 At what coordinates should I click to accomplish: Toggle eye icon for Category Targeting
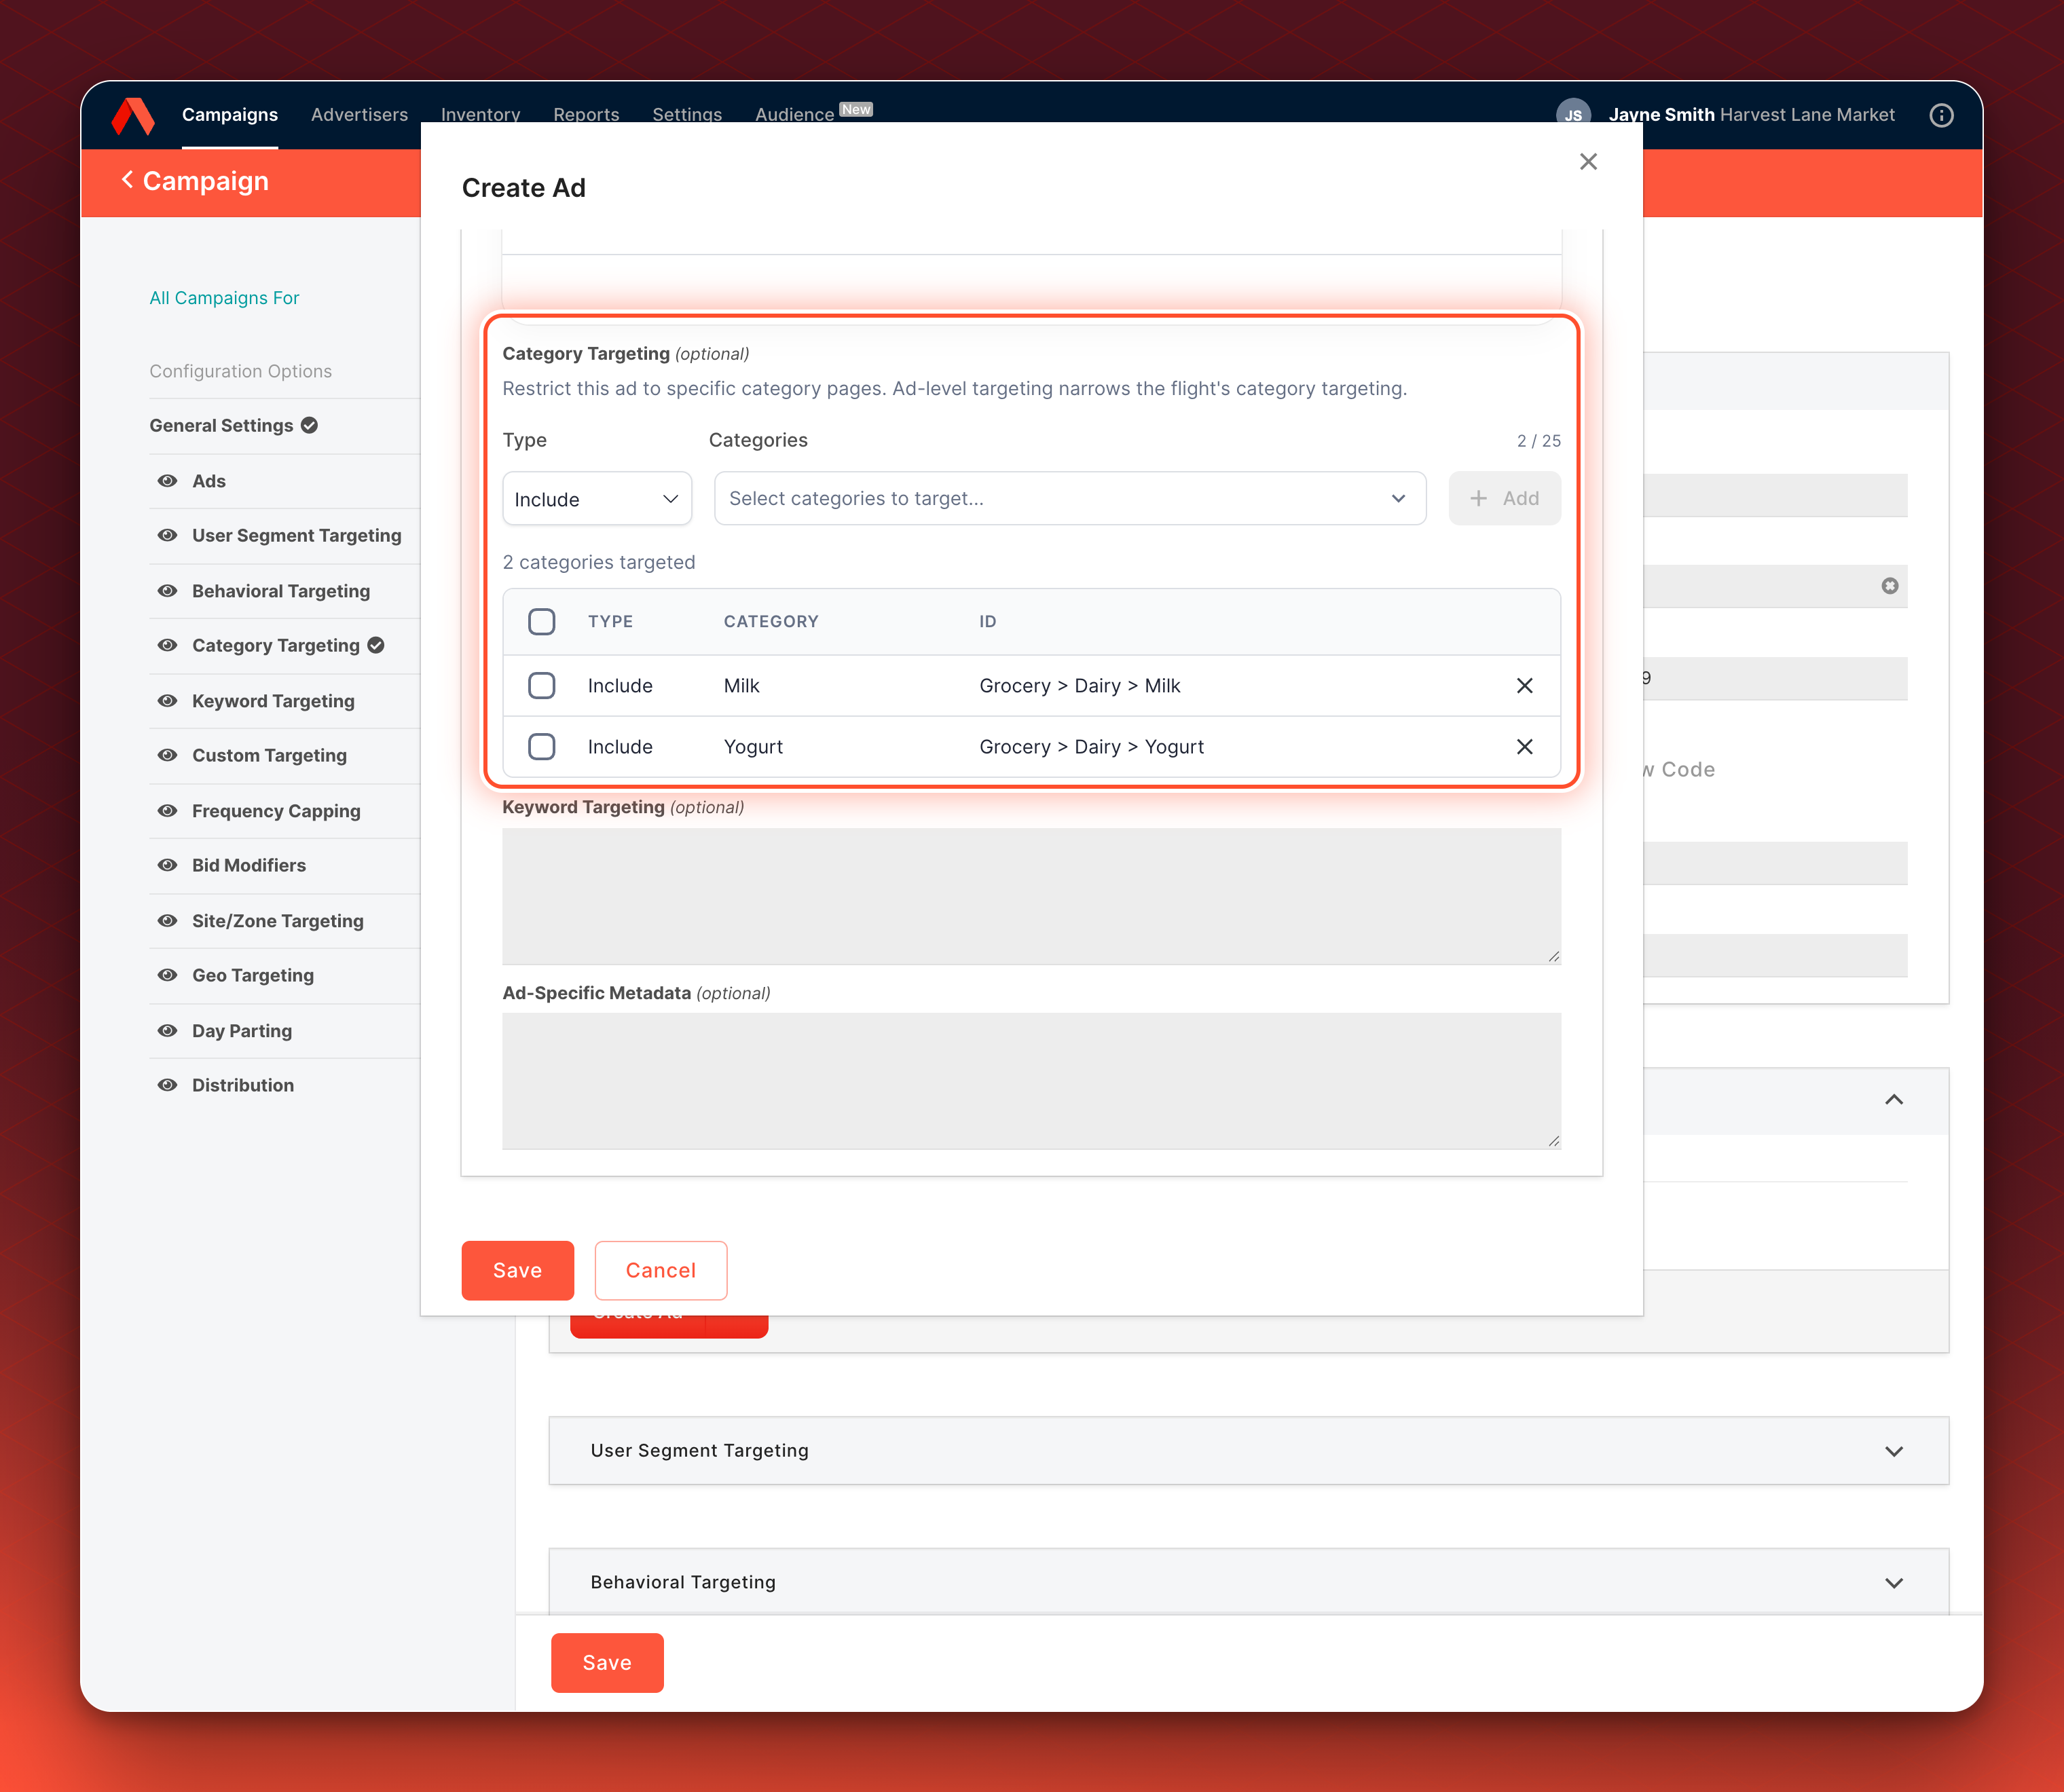[168, 645]
